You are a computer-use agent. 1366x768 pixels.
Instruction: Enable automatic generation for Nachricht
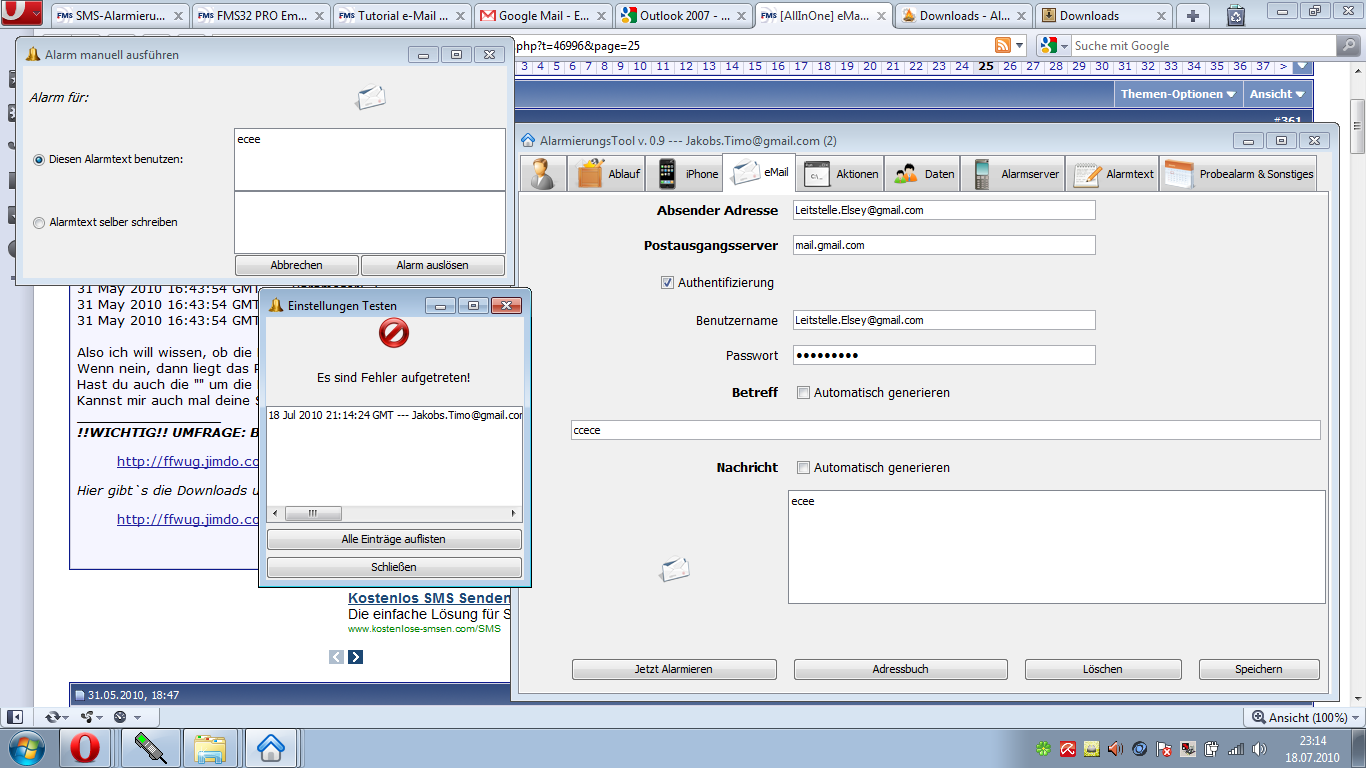pyautogui.click(x=803, y=468)
